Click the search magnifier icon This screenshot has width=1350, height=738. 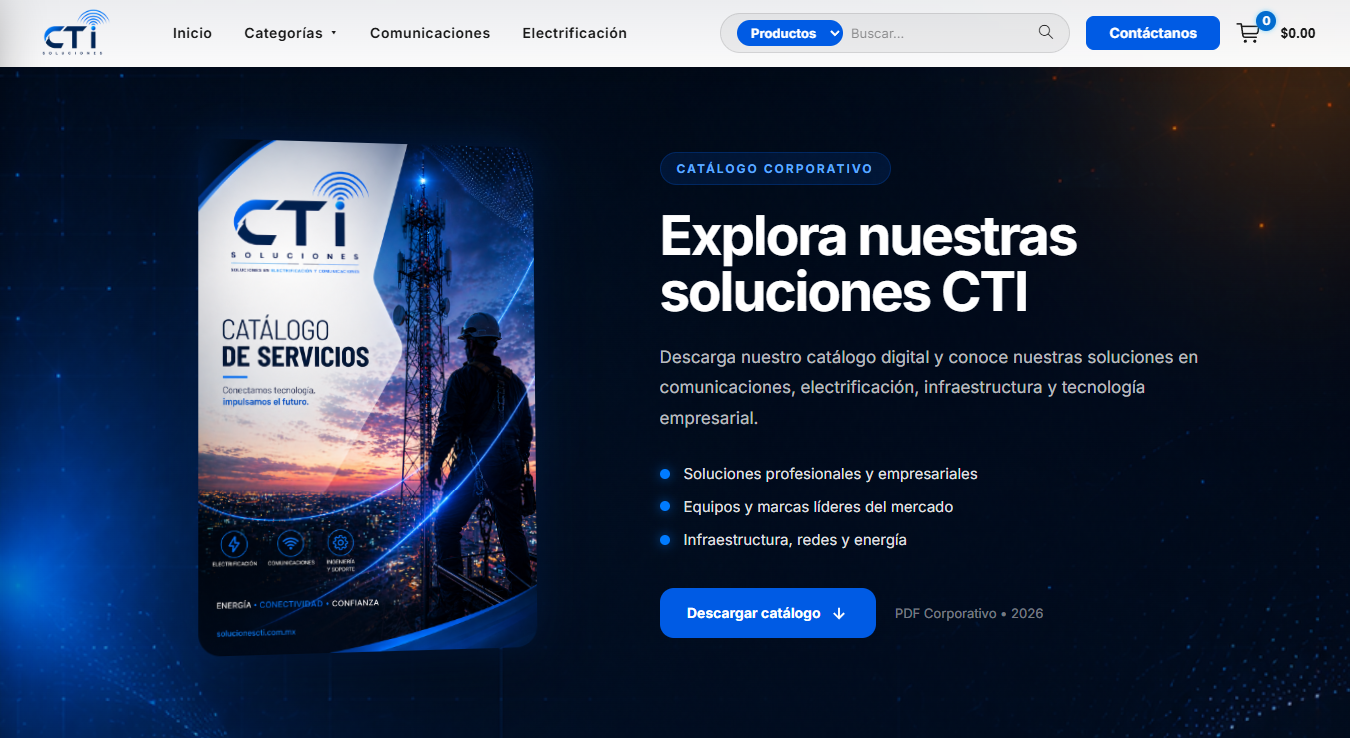[x=1046, y=32]
